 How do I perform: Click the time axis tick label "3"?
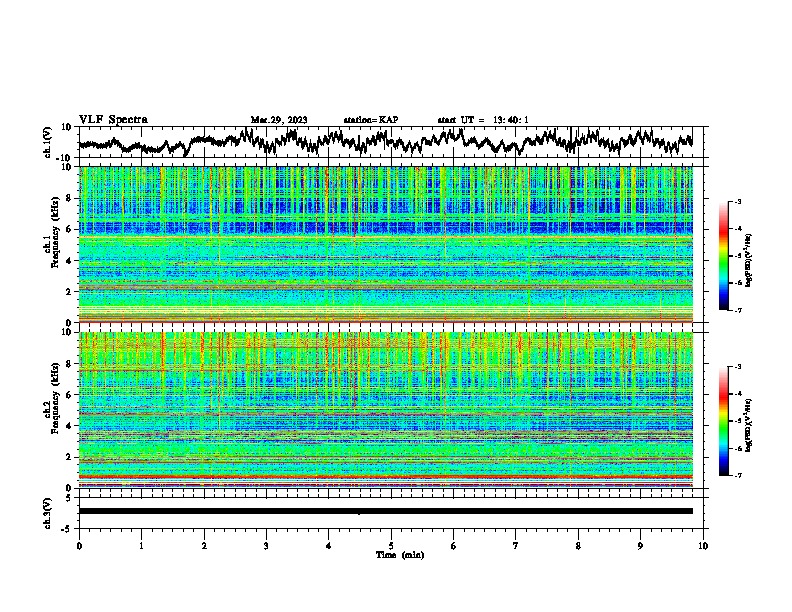coord(266,546)
